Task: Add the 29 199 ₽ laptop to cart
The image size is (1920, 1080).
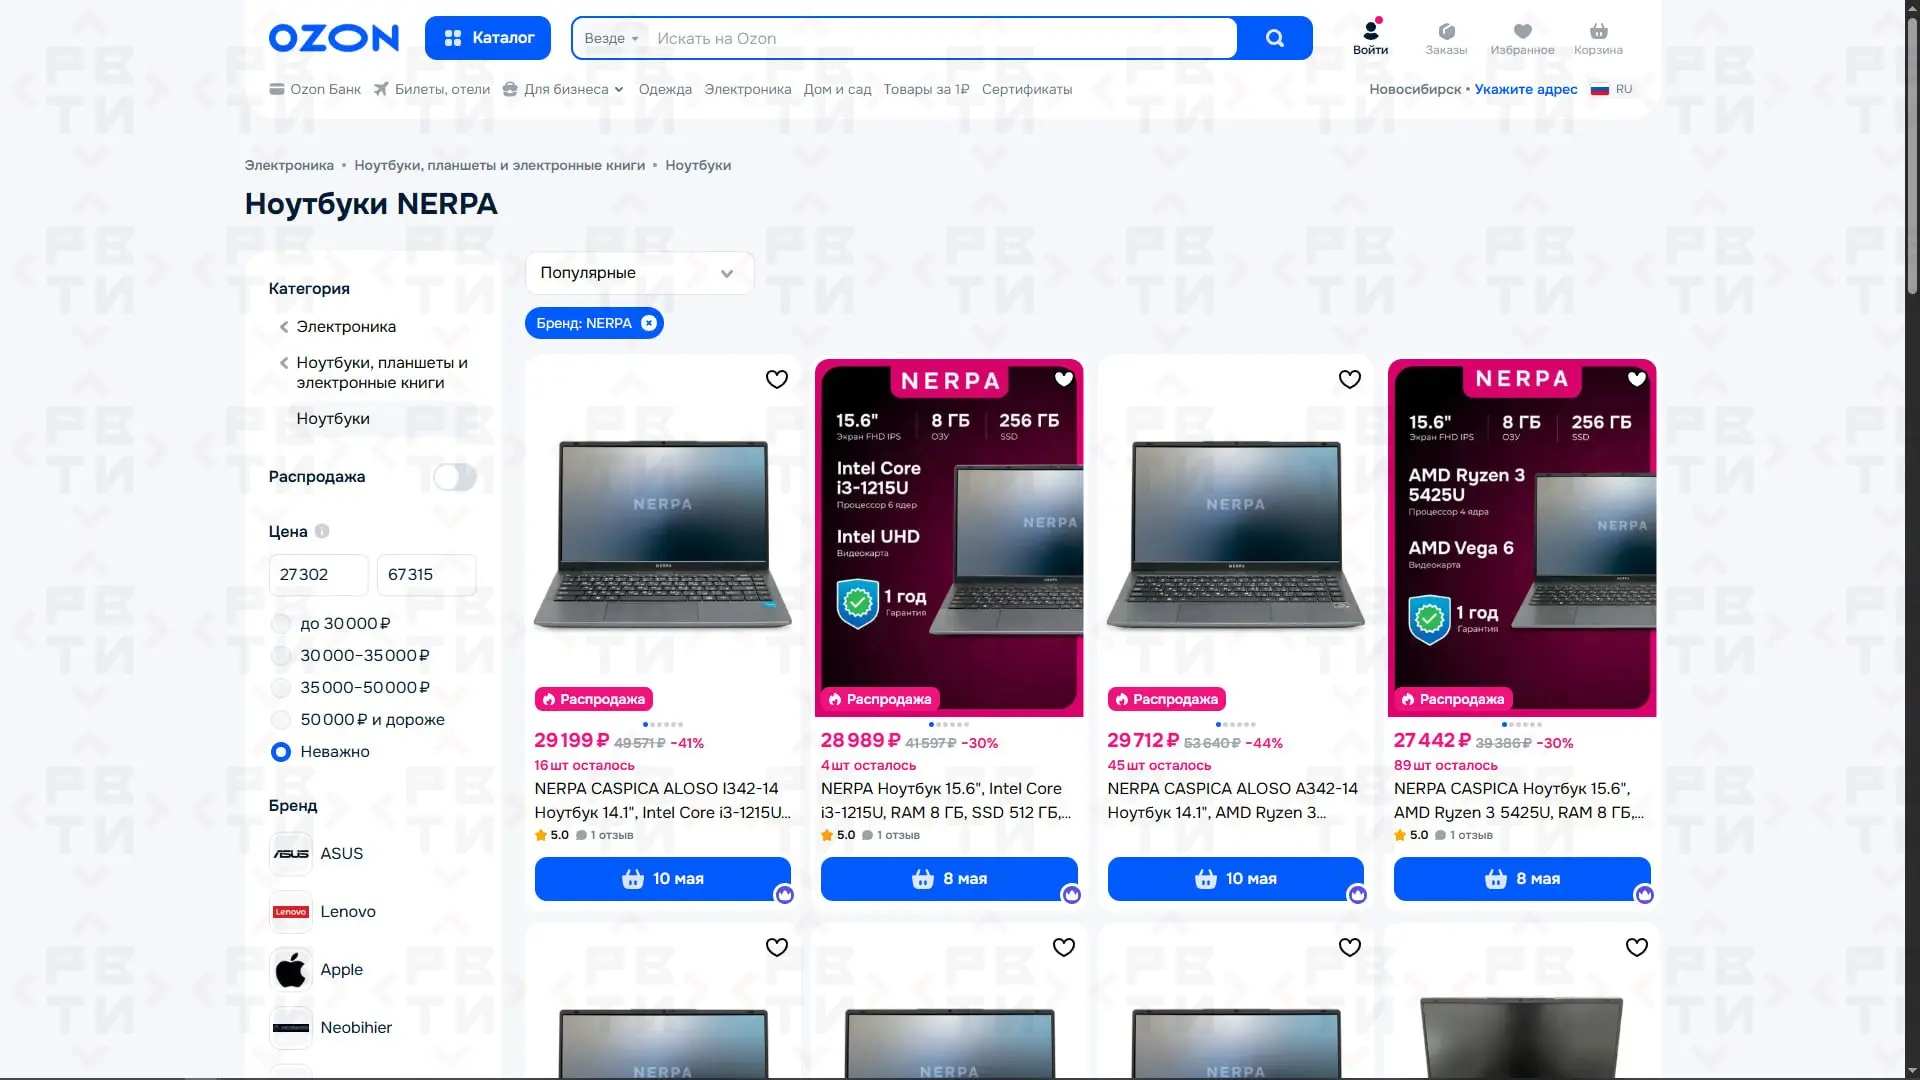Action: click(663, 879)
